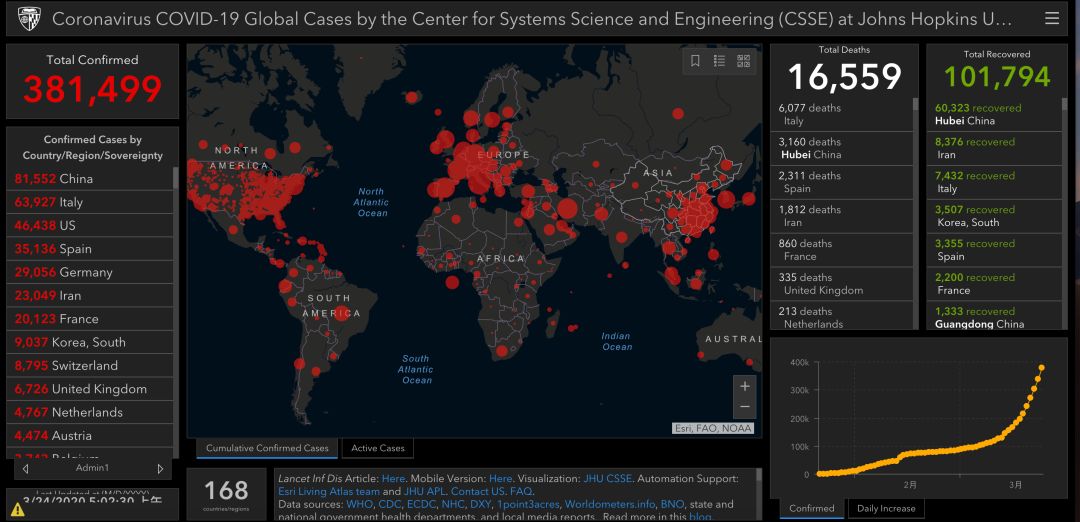Select Switzerland in the confirmed cases list

click(x=90, y=366)
